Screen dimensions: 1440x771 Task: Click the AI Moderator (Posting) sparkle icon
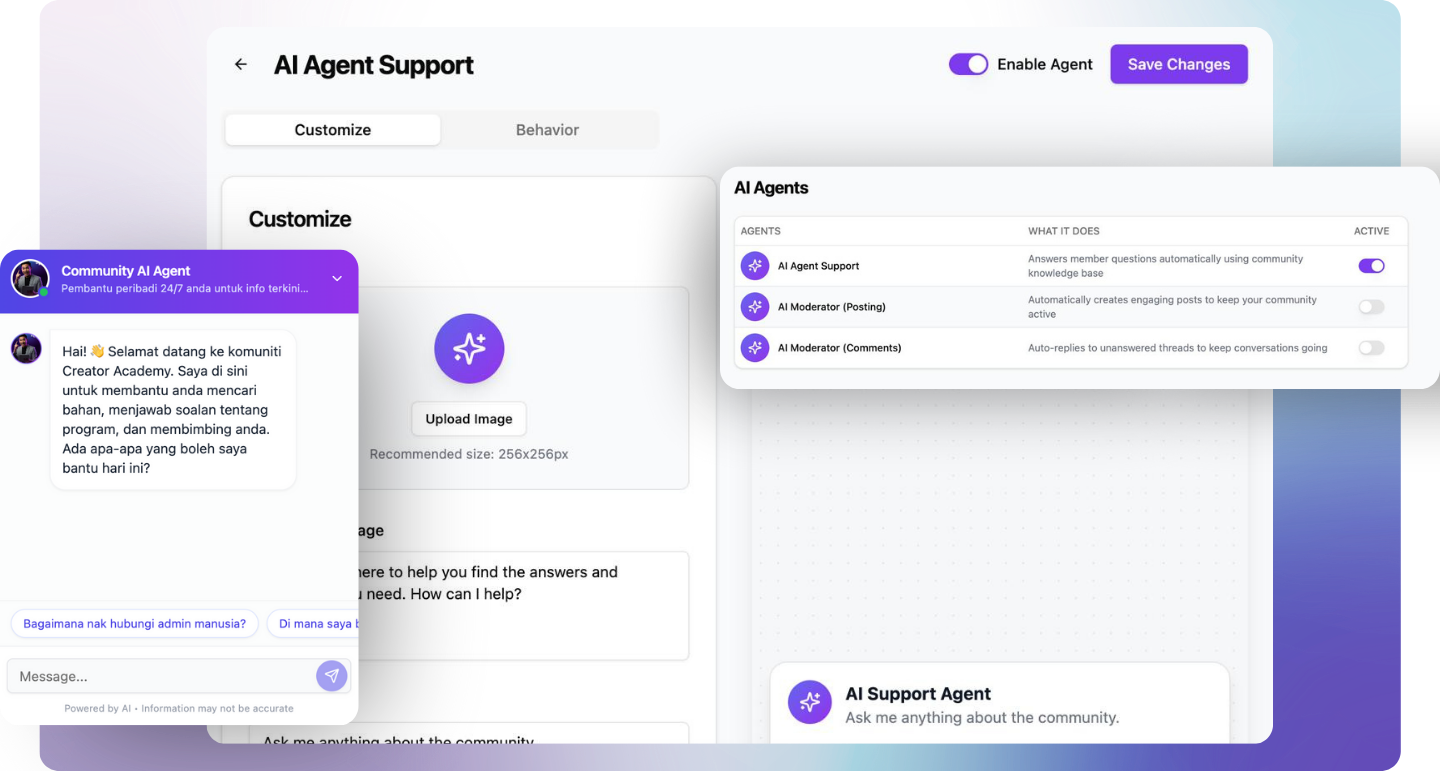755,307
